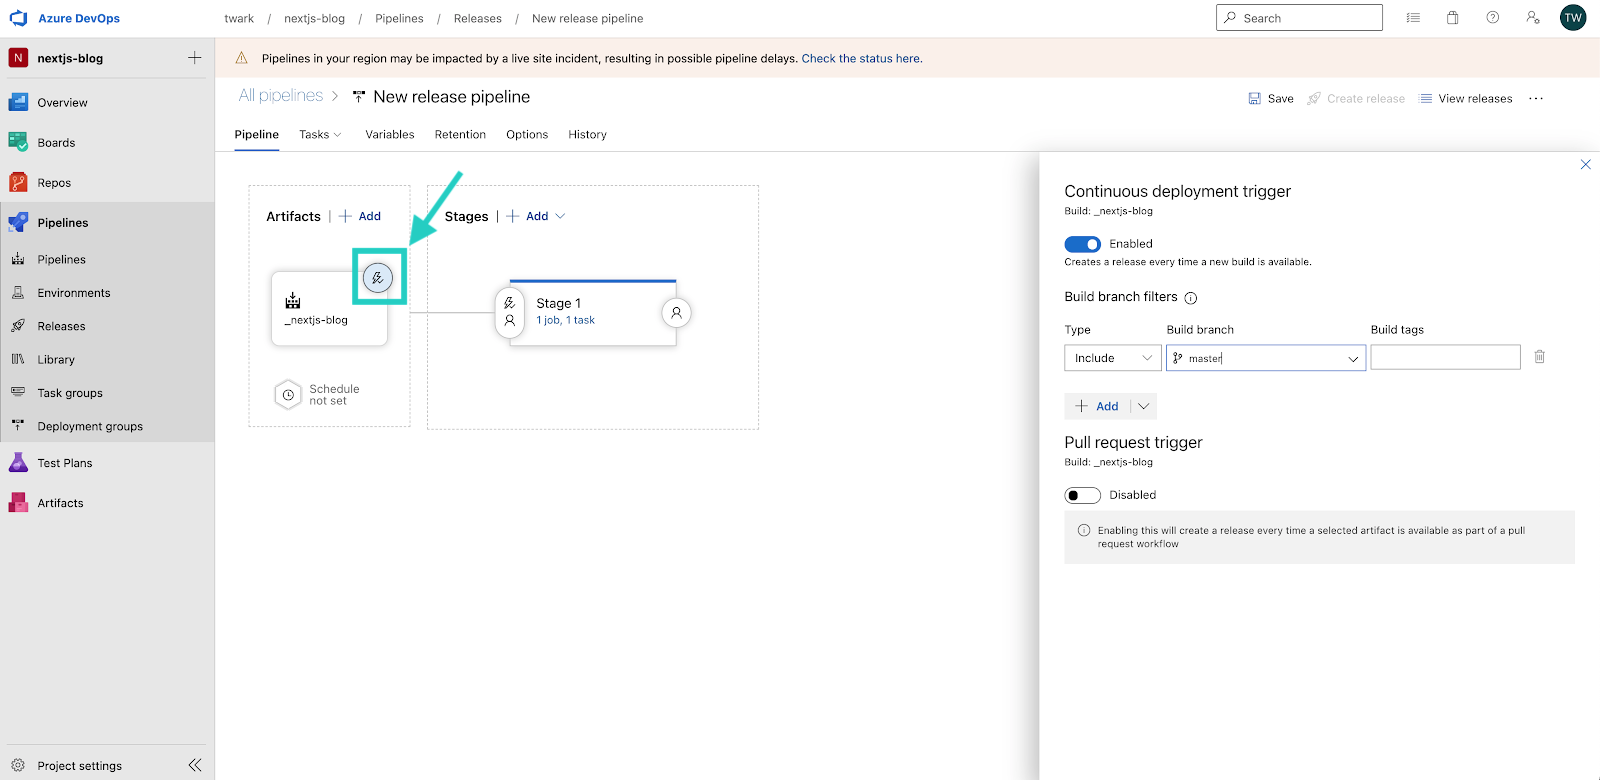Click the nextjs-blog project name in the sidebar
The width and height of the screenshot is (1600, 780).
tap(70, 58)
